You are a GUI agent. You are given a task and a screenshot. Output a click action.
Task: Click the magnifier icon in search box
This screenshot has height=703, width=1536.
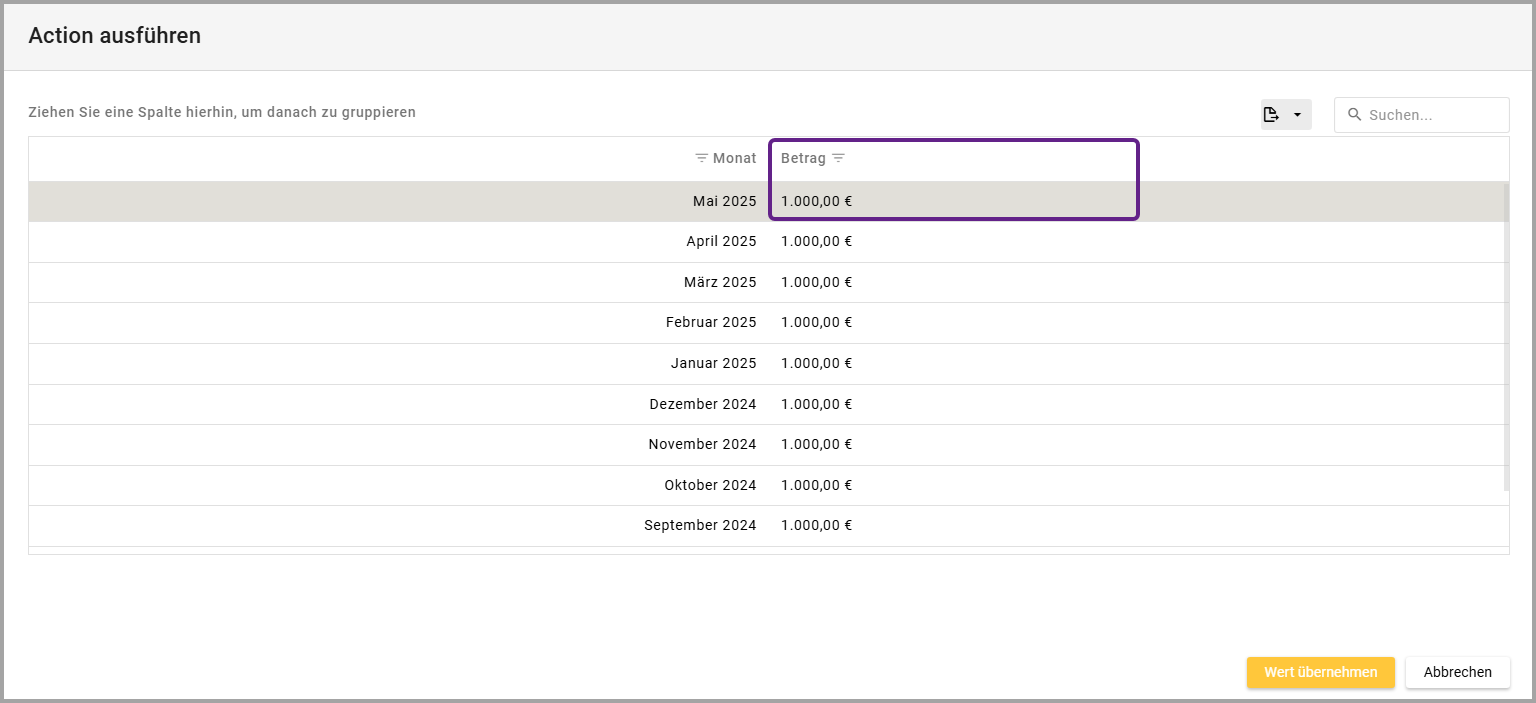click(1355, 115)
